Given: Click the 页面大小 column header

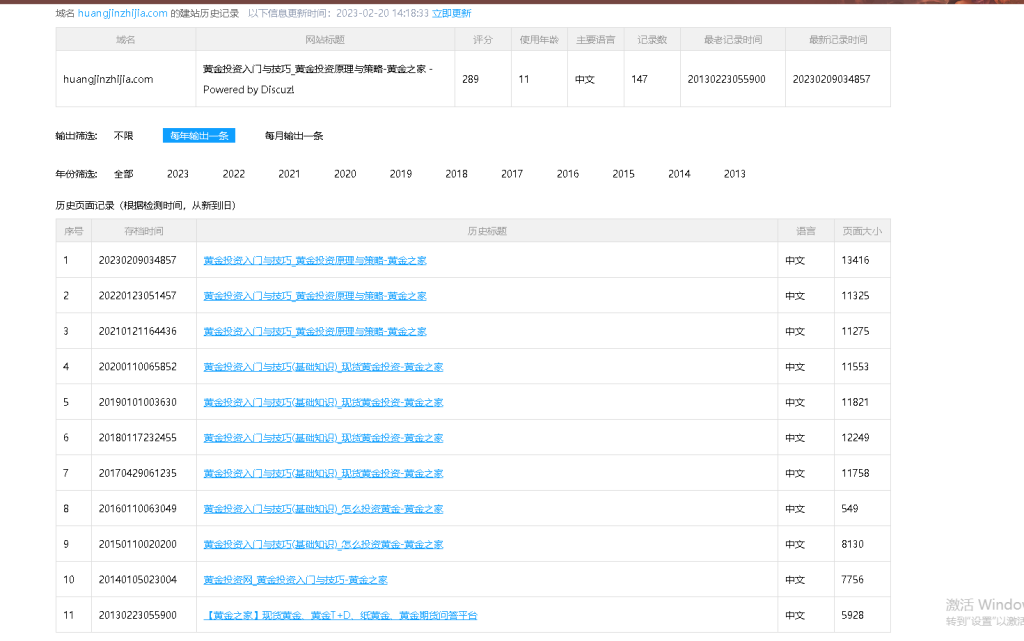Looking at the screenshot, I should (x=862, y=231).
